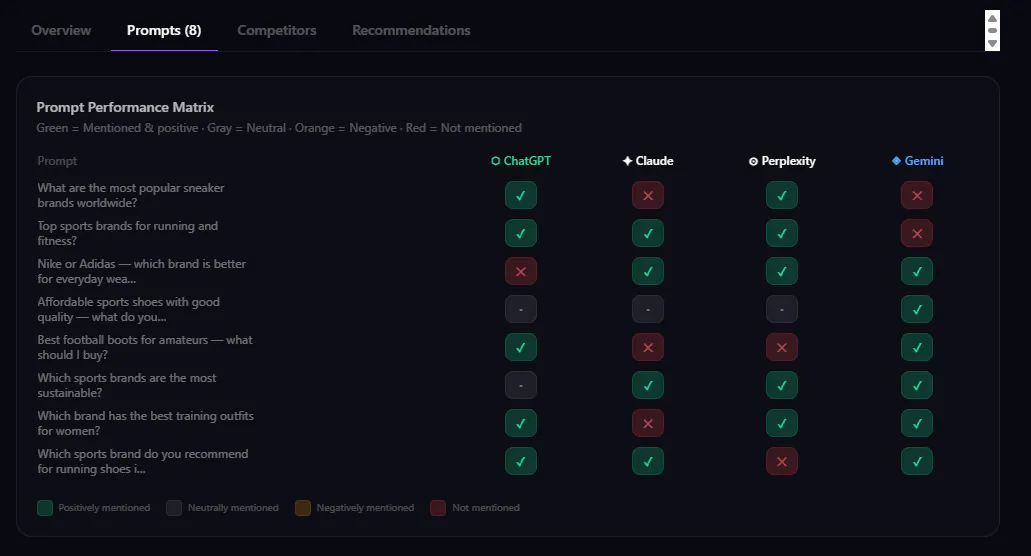Click Claude checkmark for running and fitness prompt
The image size is (1031, 556).
pyautogui.click(x=648, y=233)
